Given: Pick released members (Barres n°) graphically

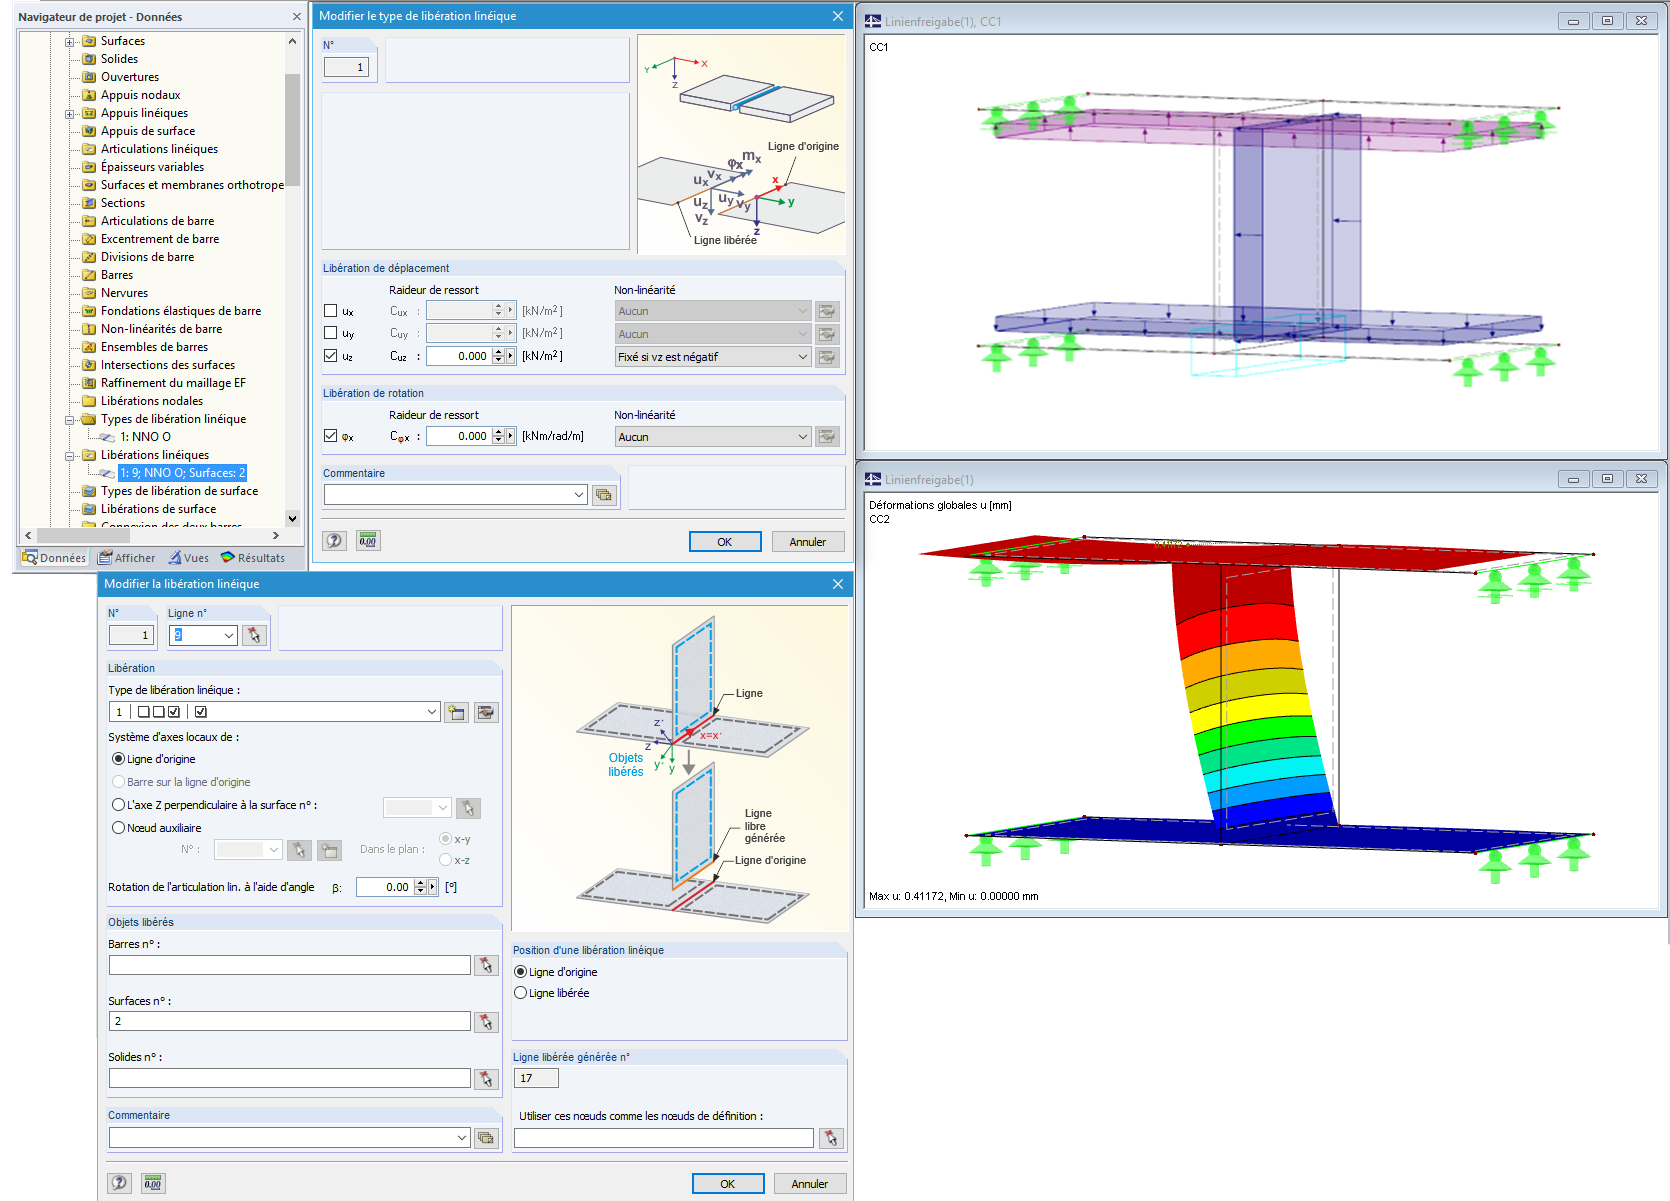Looking at the screenshot, I should [486, 965].
